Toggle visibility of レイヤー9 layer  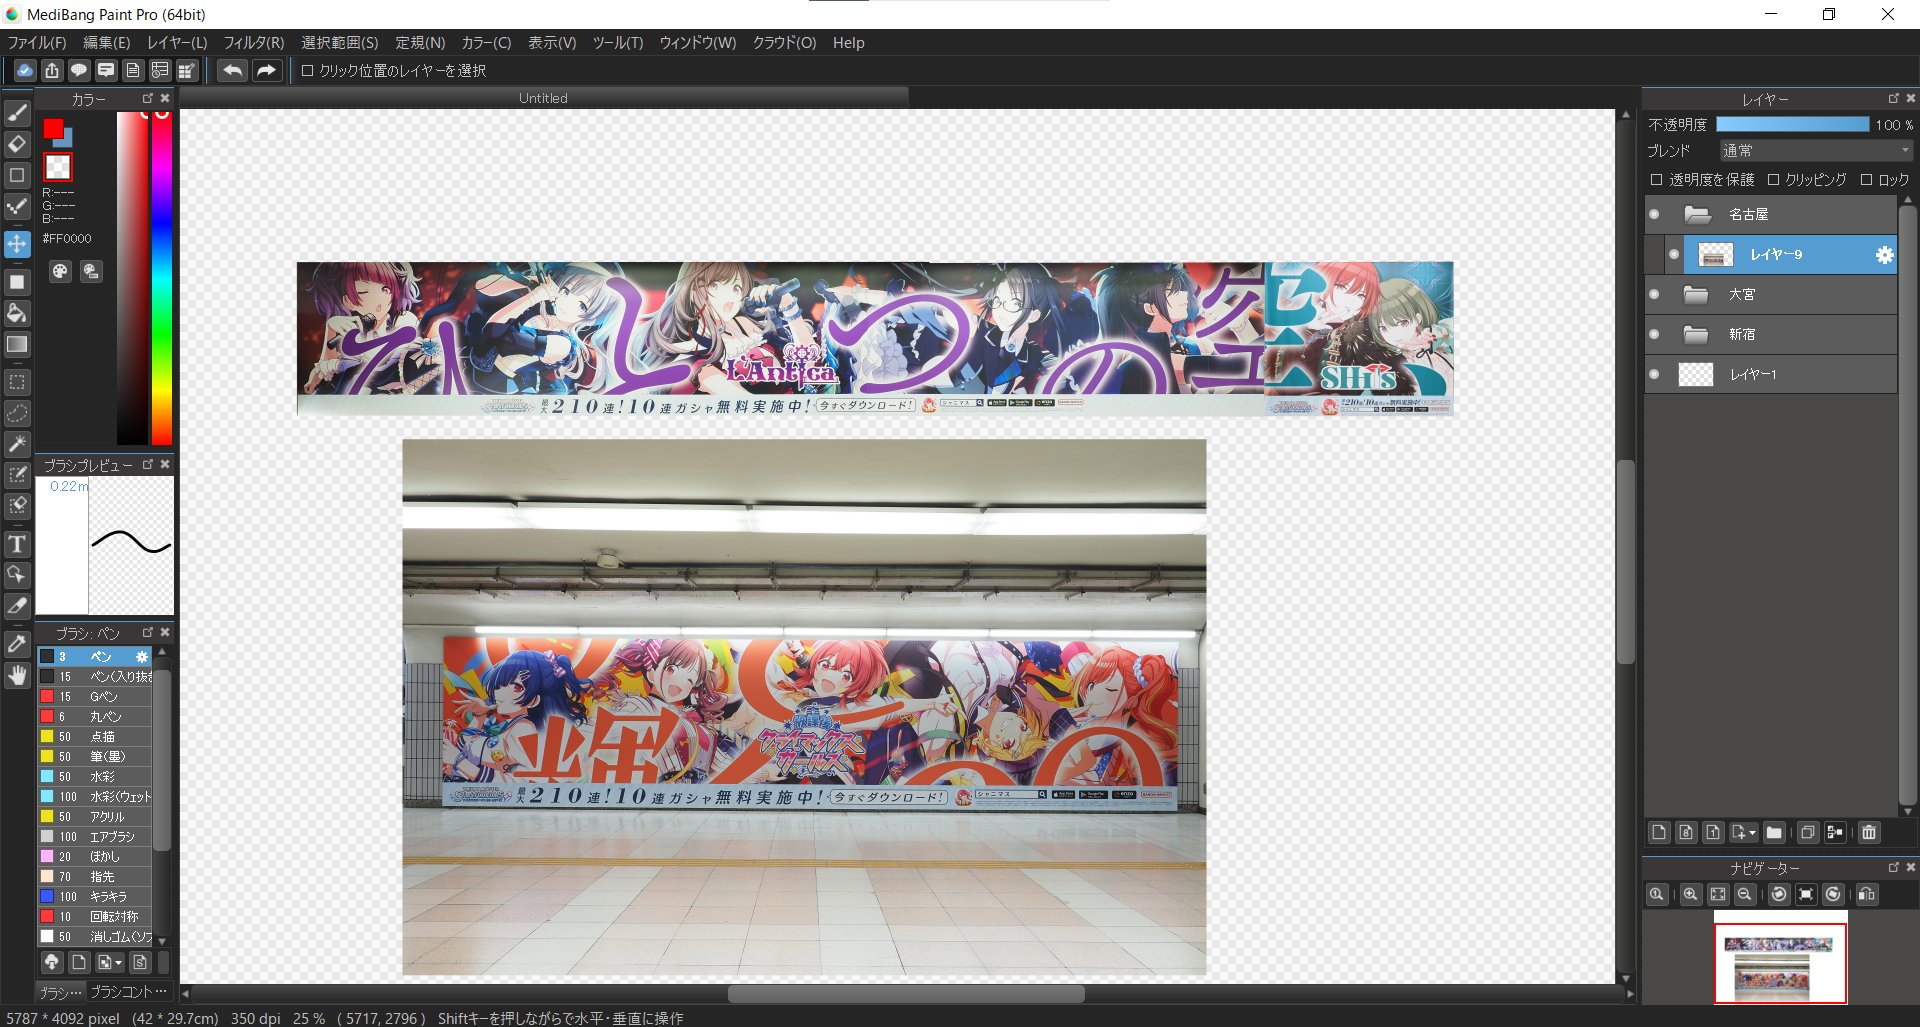point(1673,255)
